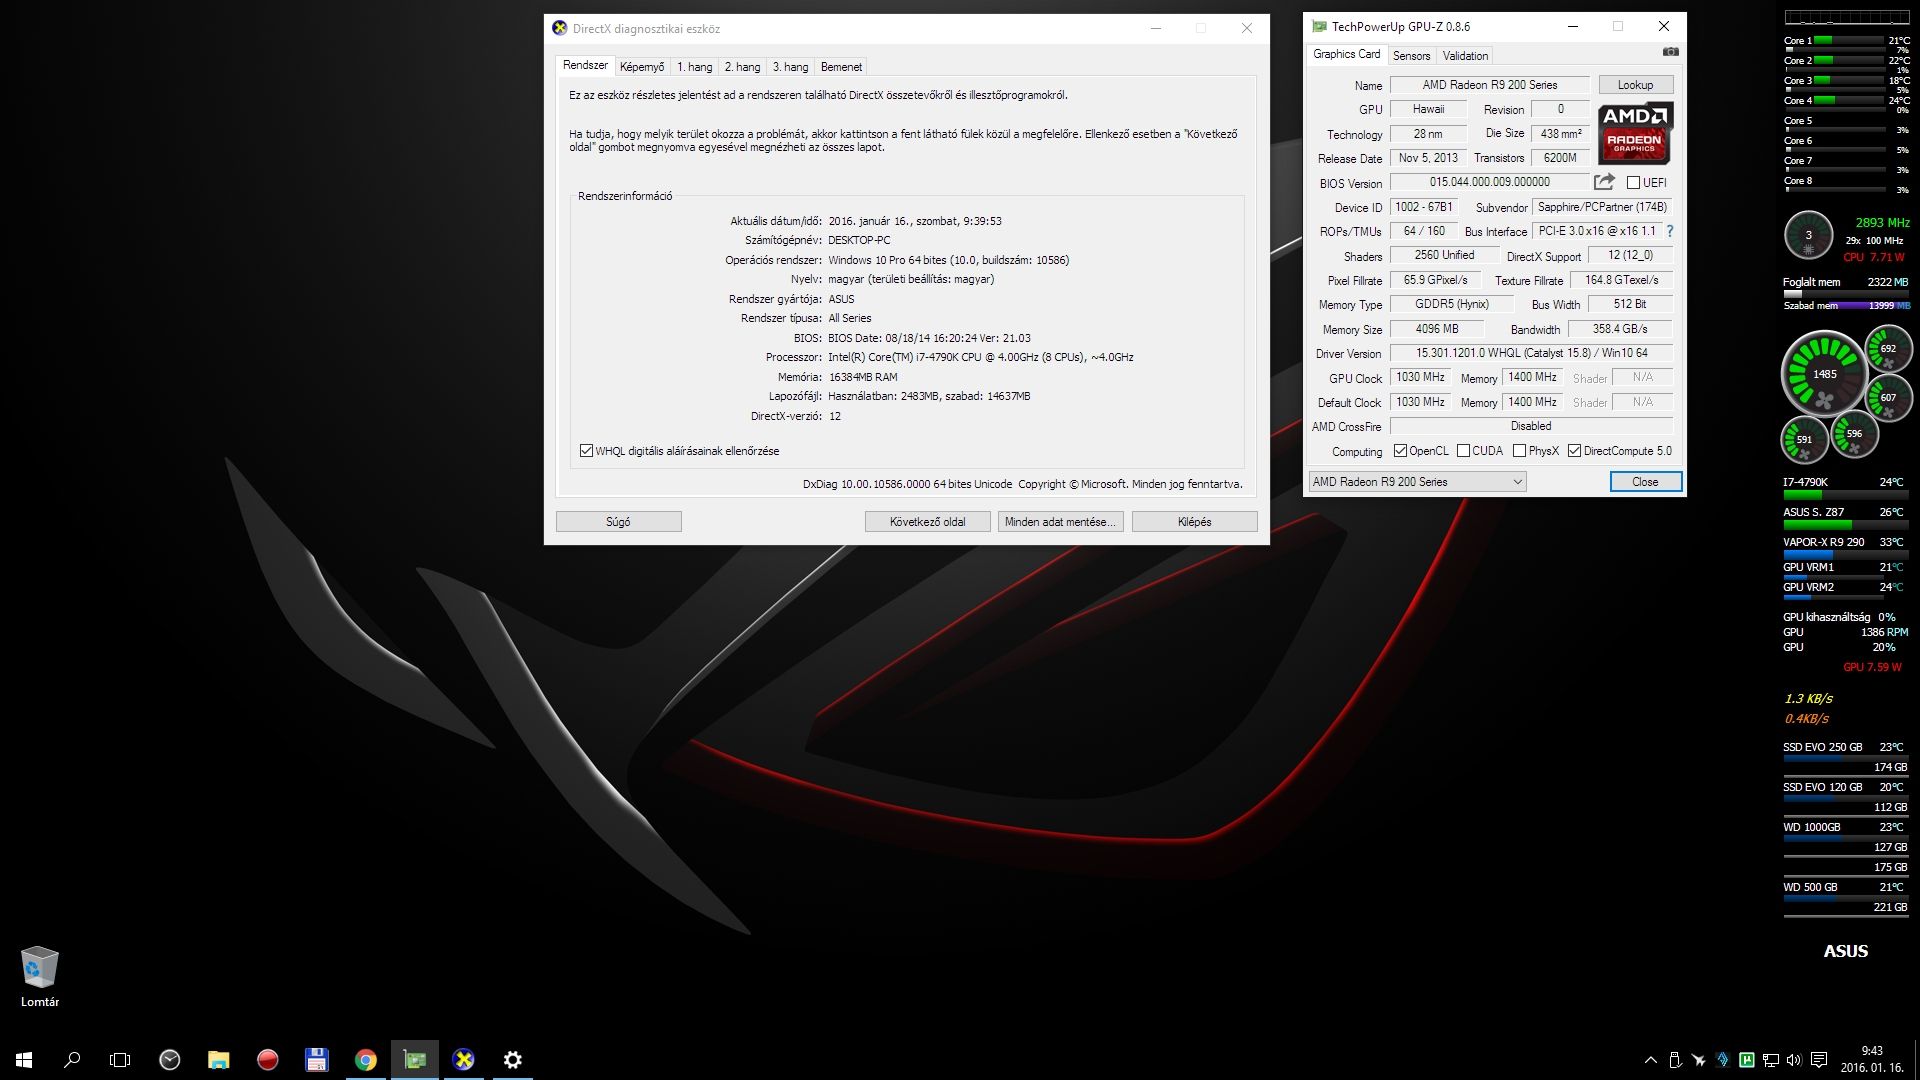Click the BIOS Version field 015.044.000.009.000000

point(1489,182)
